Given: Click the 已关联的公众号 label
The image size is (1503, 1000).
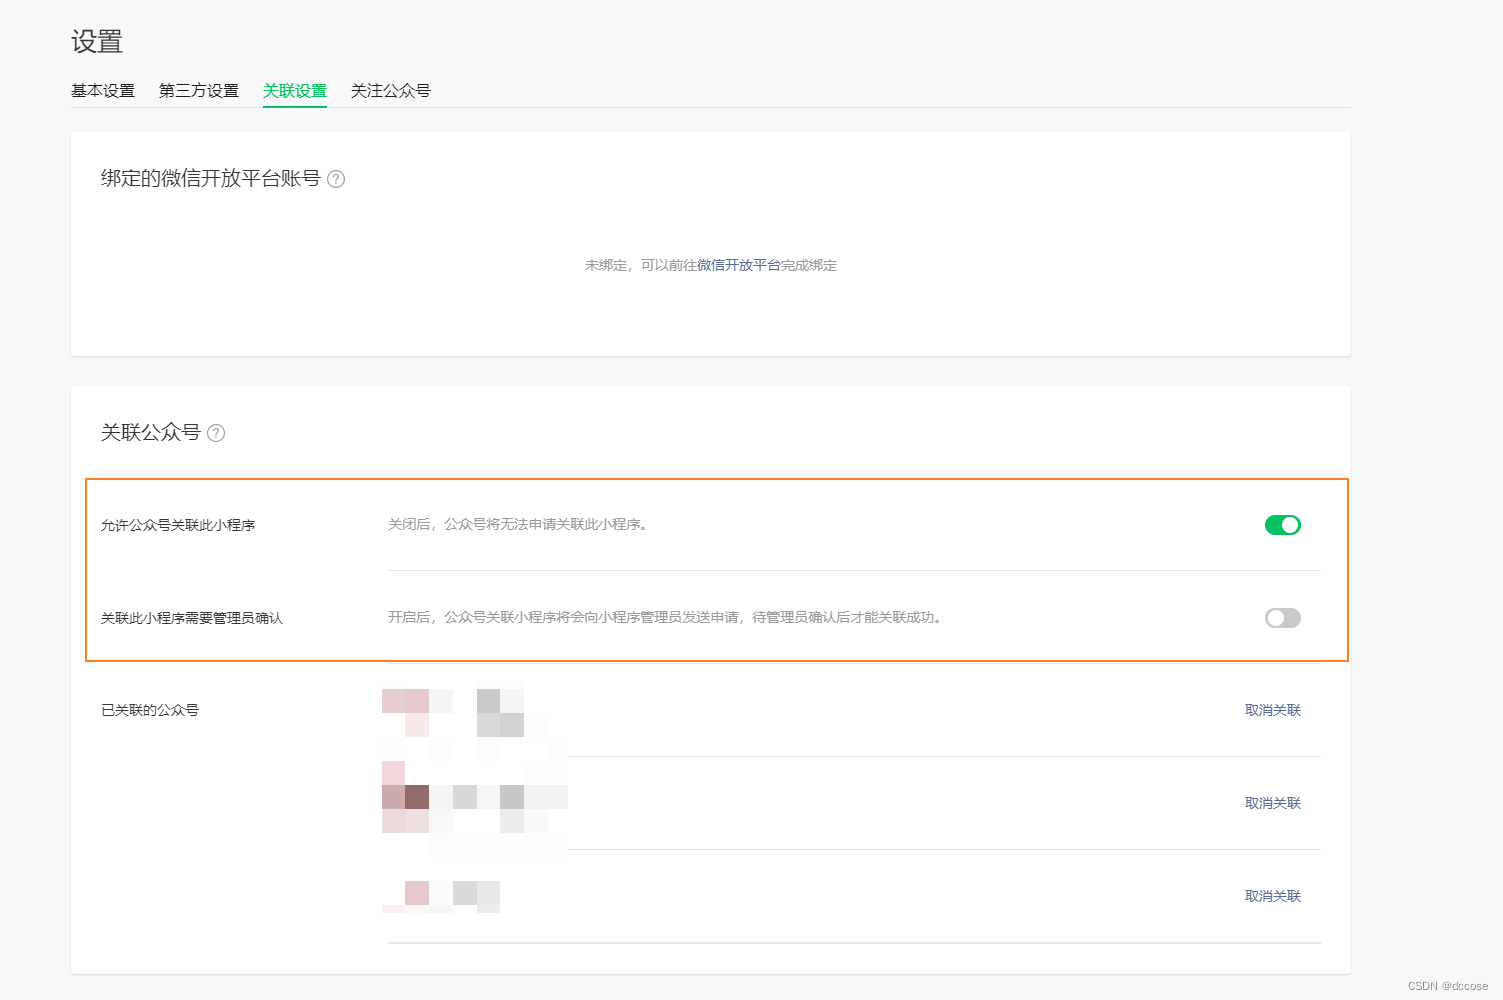Looking at the screenshot, I should (150, 710).
